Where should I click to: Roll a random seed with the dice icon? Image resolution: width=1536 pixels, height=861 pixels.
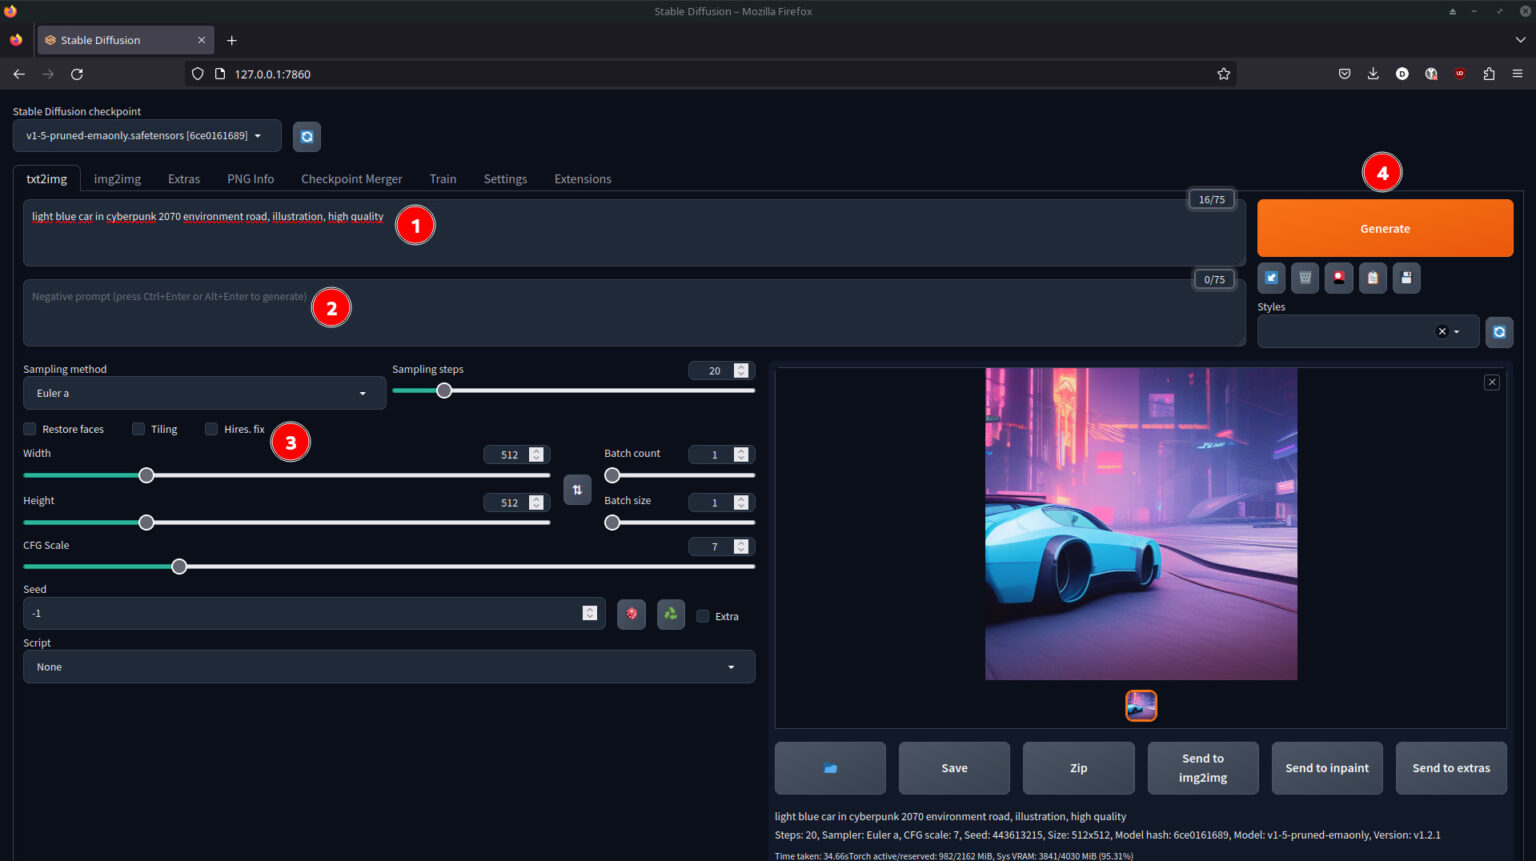point(631,614)
